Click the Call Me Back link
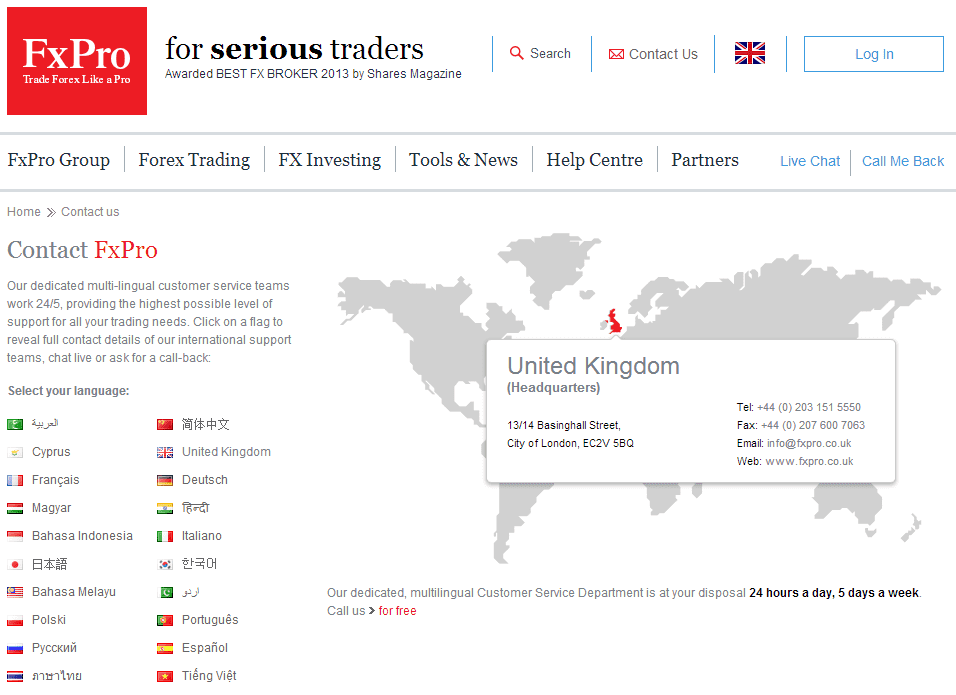The width and height of the screenshot is (956, 695). click(x=902, y=161)
